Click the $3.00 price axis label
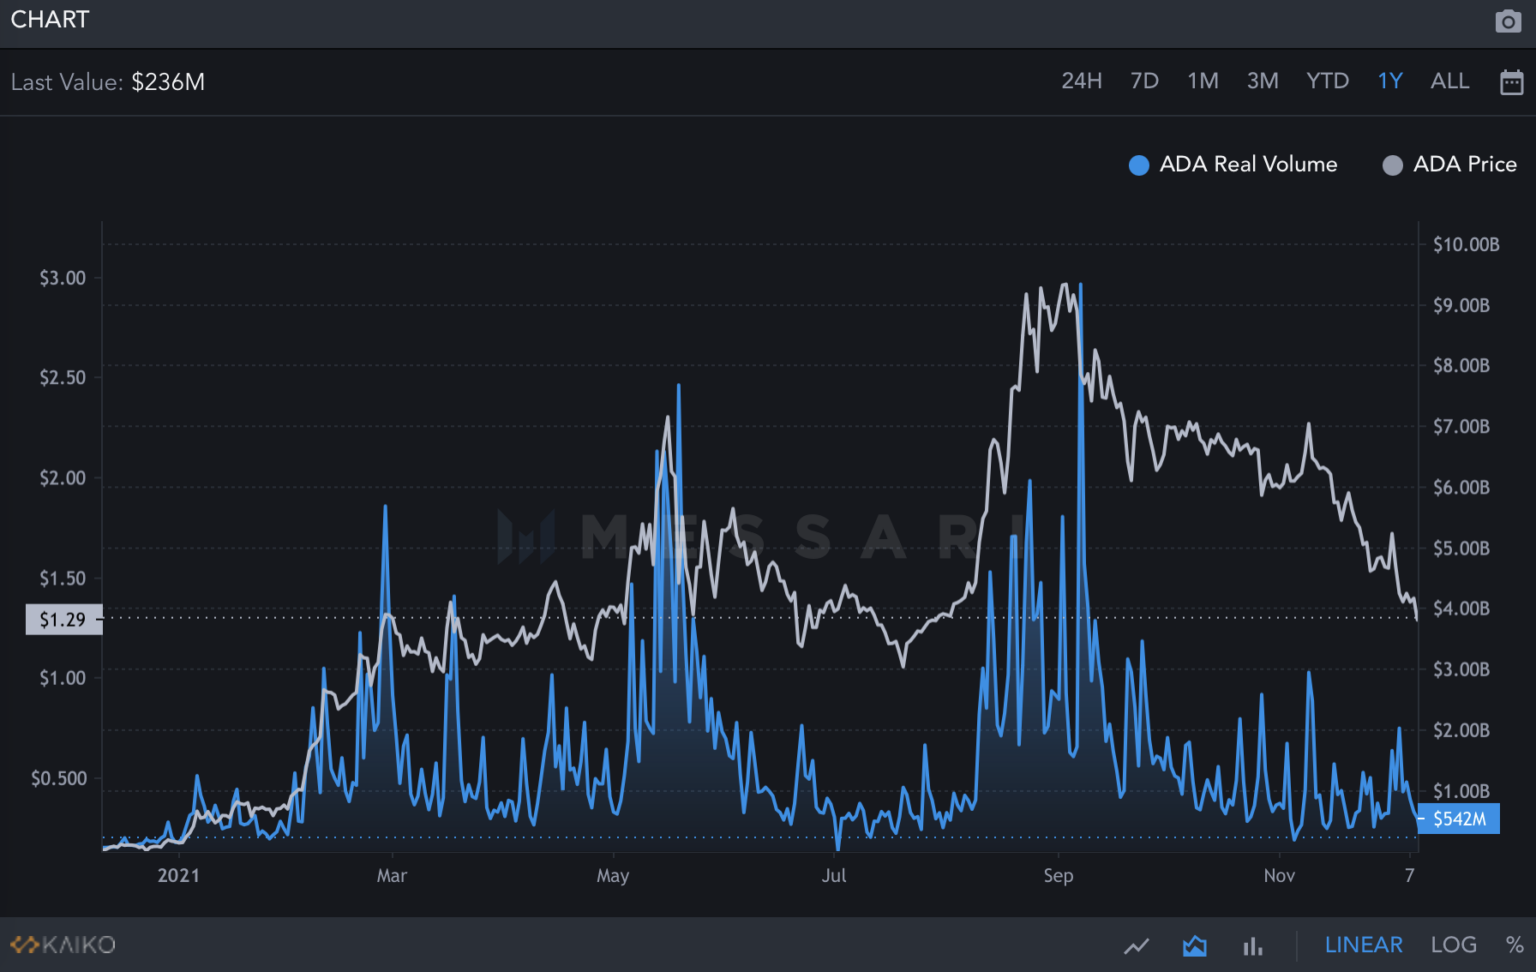The image size is (1536, 972). 63,278
